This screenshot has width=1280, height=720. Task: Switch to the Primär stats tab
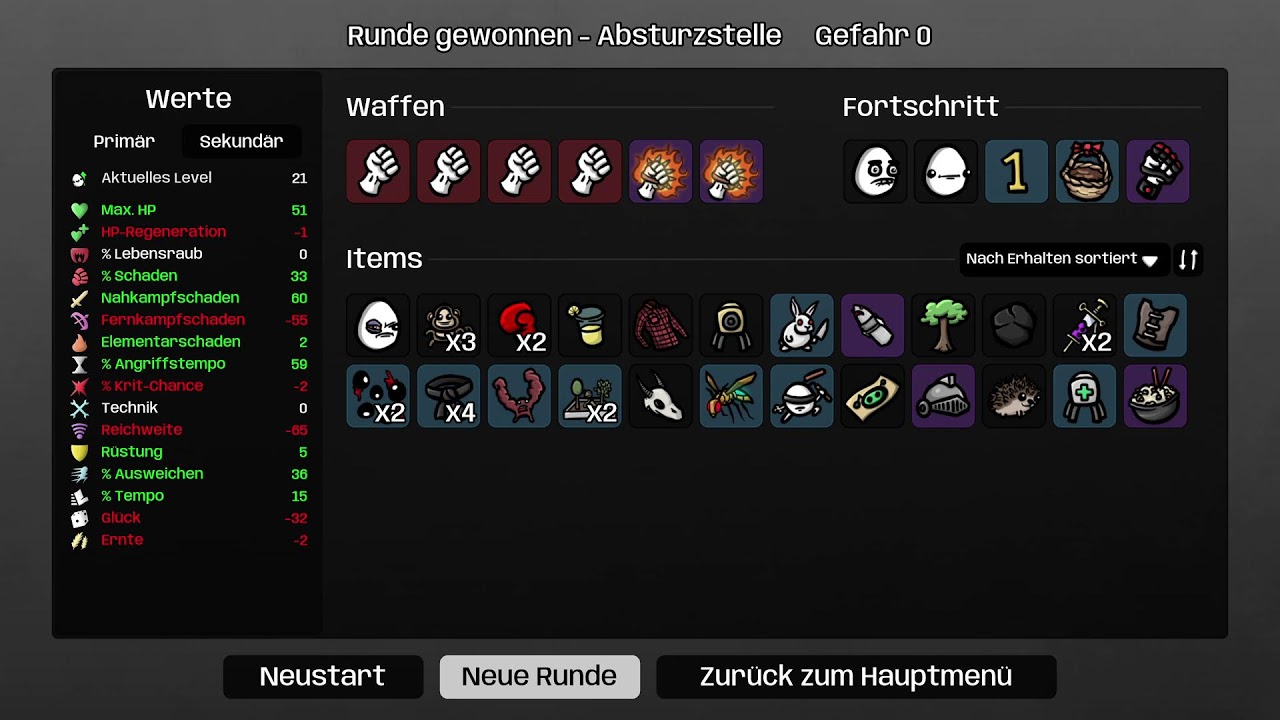[x=124, y=141]
